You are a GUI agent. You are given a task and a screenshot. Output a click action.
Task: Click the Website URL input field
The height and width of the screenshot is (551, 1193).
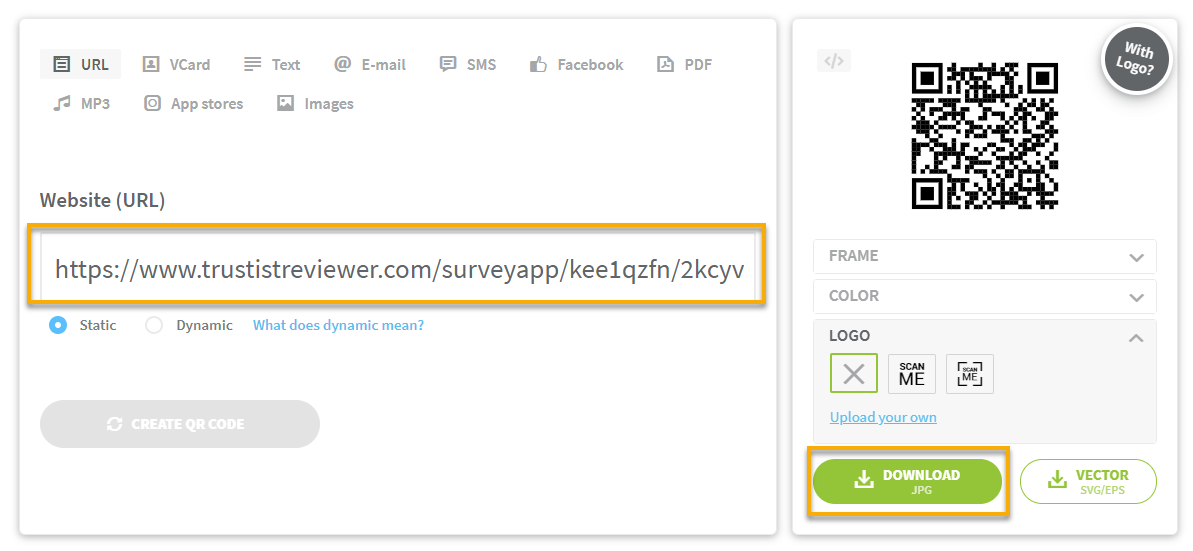[x=398, y=268]
